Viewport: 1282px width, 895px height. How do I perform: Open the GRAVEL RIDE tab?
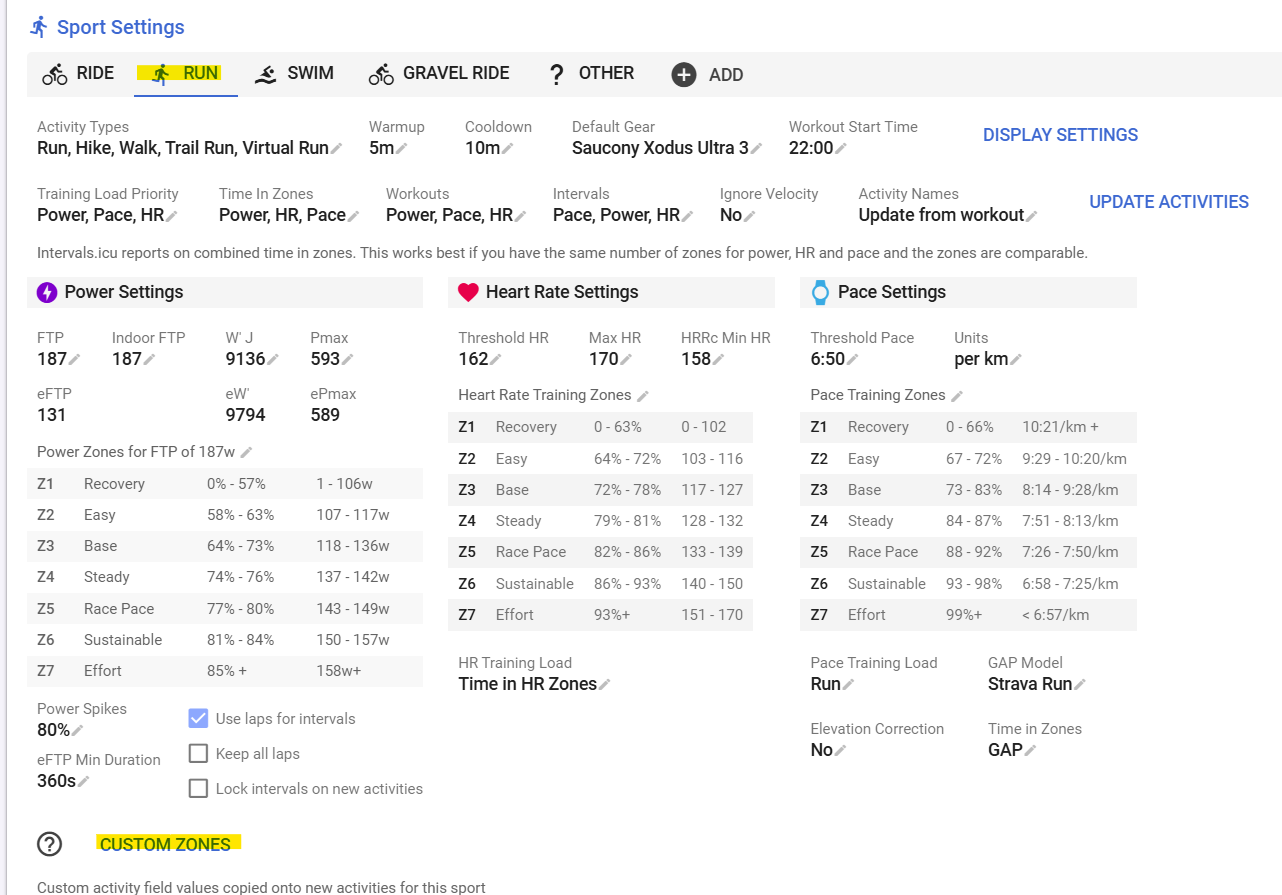439,73
